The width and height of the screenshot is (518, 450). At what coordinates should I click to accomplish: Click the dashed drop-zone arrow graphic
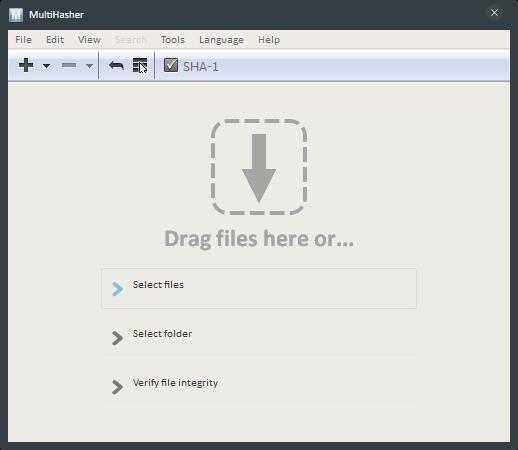259,167
